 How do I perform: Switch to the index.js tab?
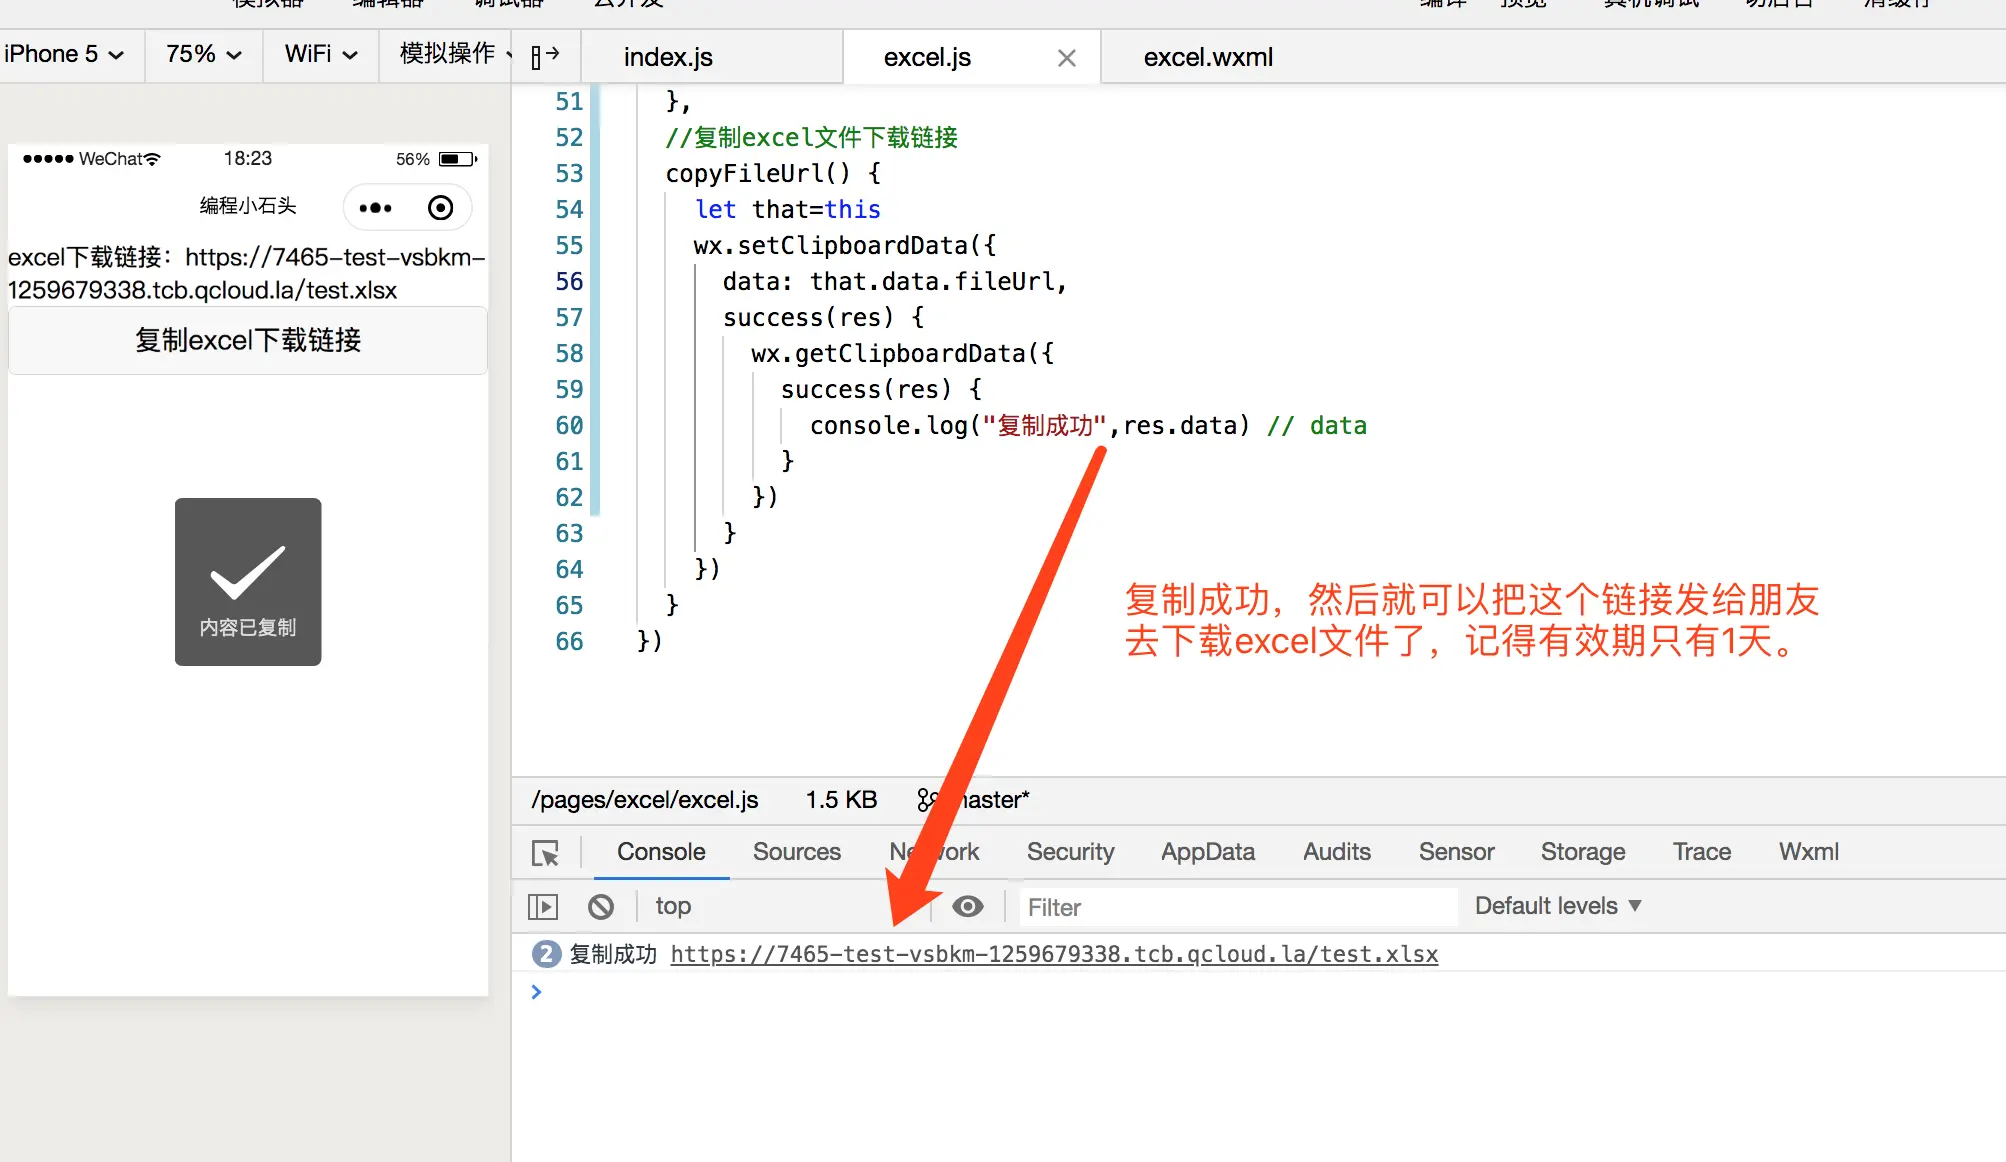point(668,58)
